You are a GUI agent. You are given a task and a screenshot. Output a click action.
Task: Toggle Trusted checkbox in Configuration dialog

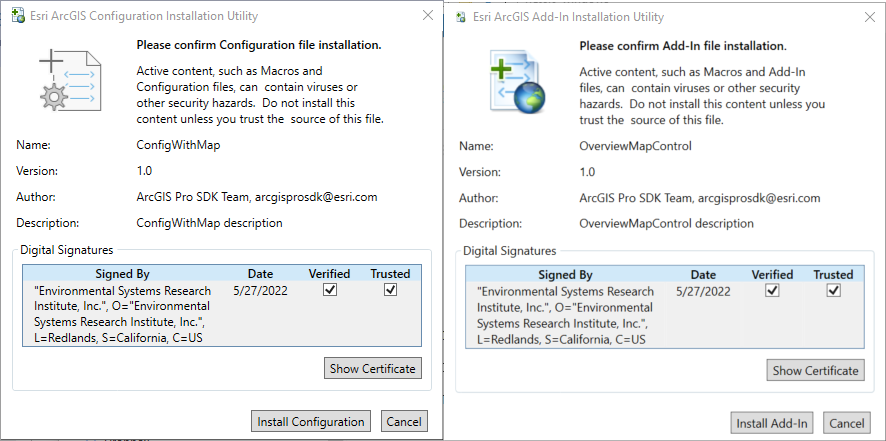[x=390, y=289]
